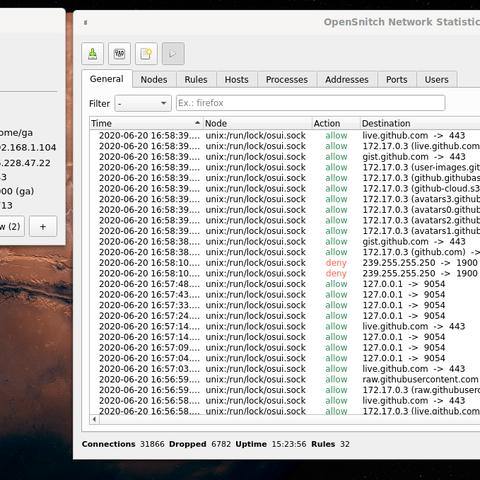Click the new rule icon
This screenshot has width=480, height=480.
click(x=146, y=53)
